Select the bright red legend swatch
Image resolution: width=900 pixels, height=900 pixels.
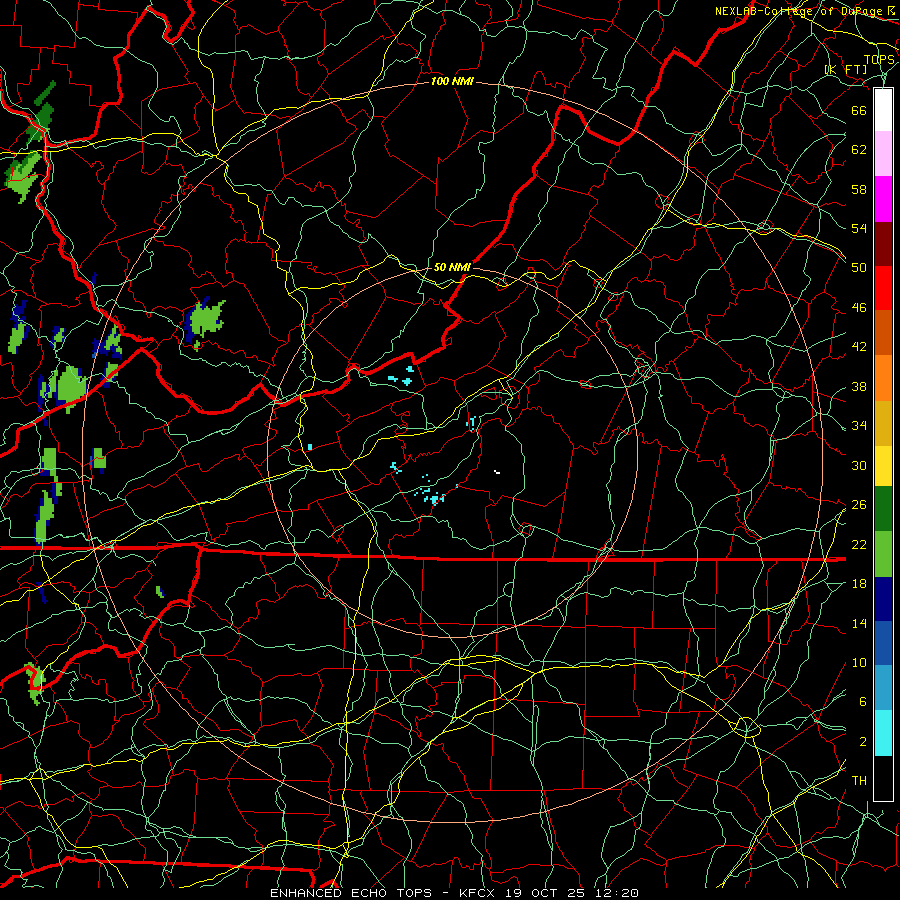pyautogui.click(x=883, y=288)
